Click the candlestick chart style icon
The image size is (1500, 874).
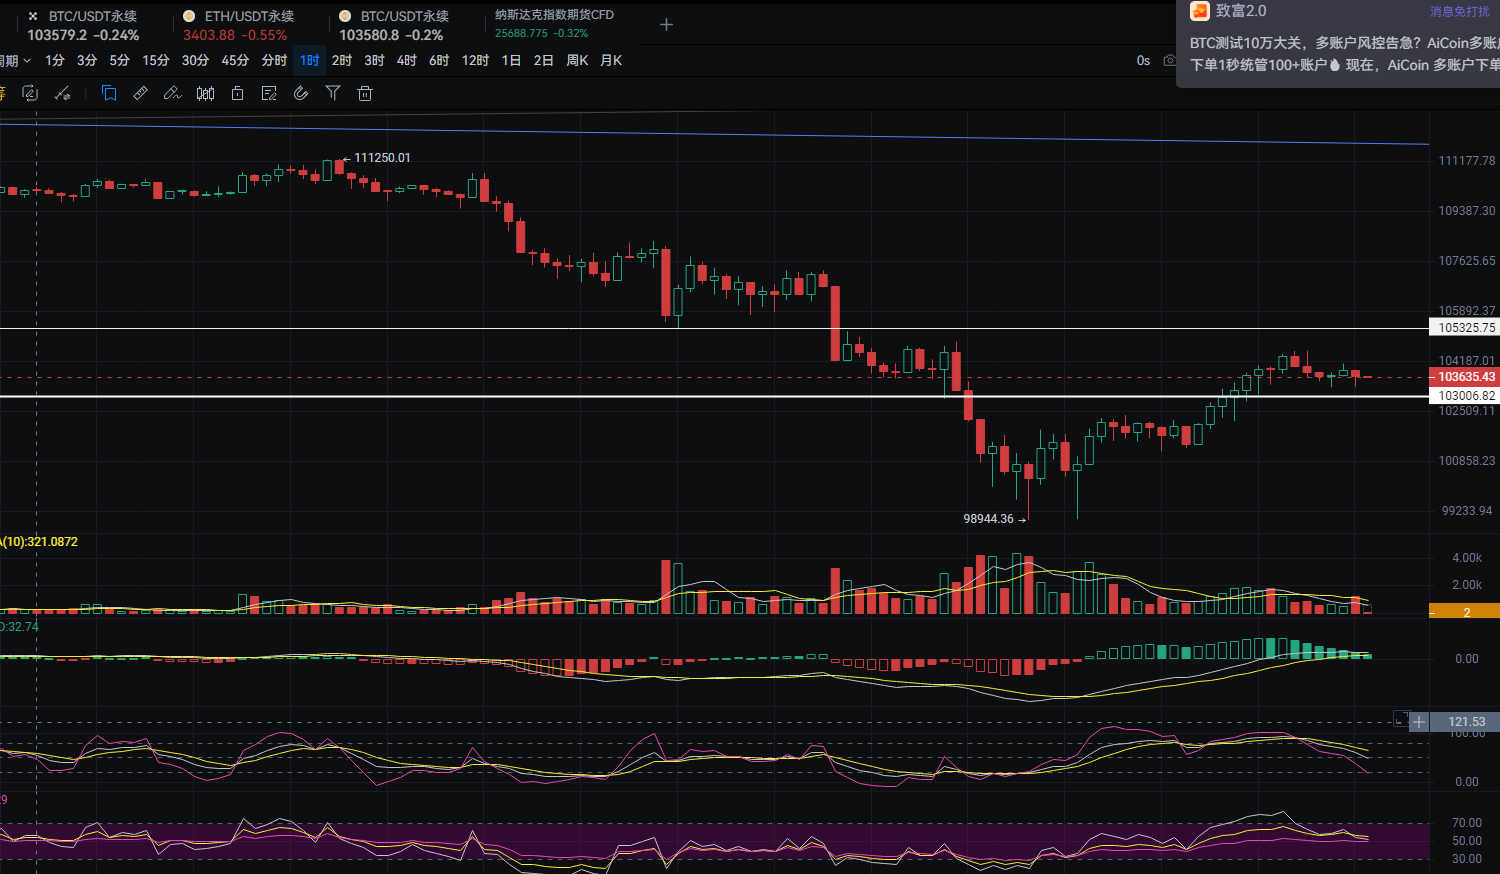point(205,93)
